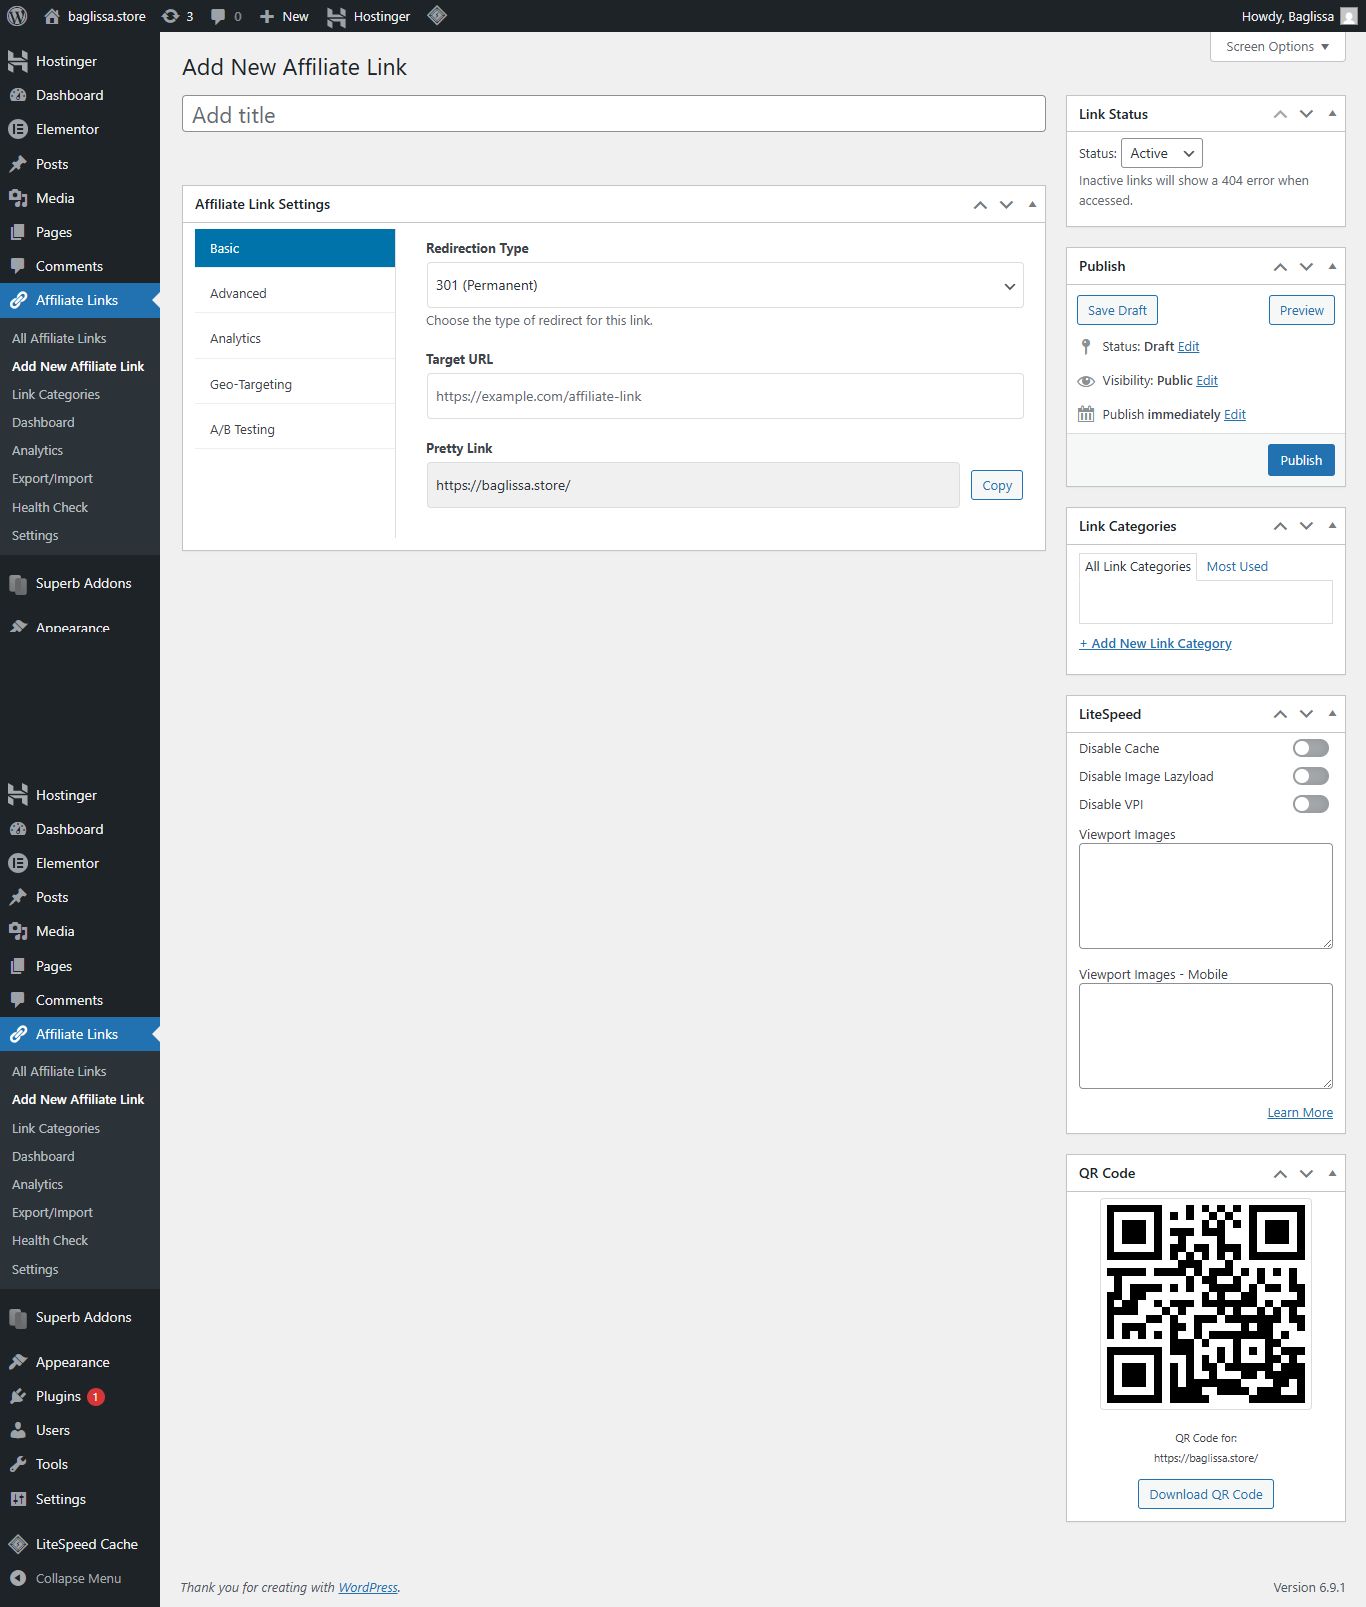Screen dimensions: 1366x1607
Task: Toggle the Disable VPI switch
Action: click(1311, 804)
